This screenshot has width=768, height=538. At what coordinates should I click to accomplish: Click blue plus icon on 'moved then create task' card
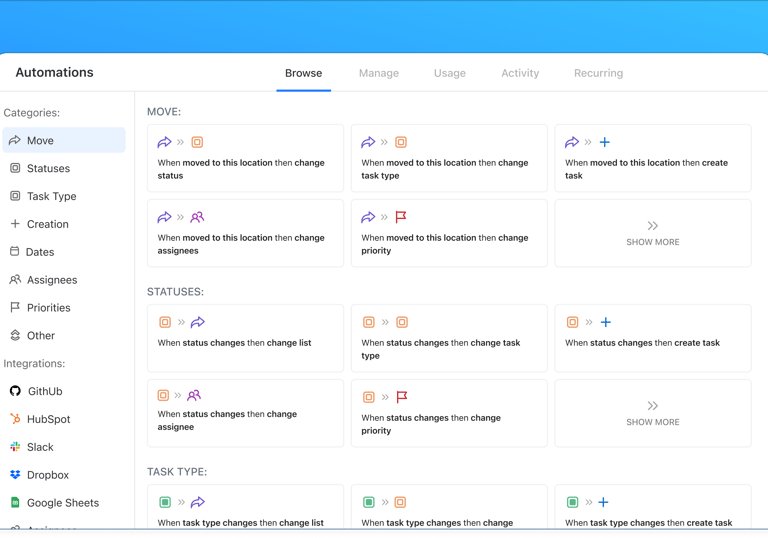tap(605, 142)
